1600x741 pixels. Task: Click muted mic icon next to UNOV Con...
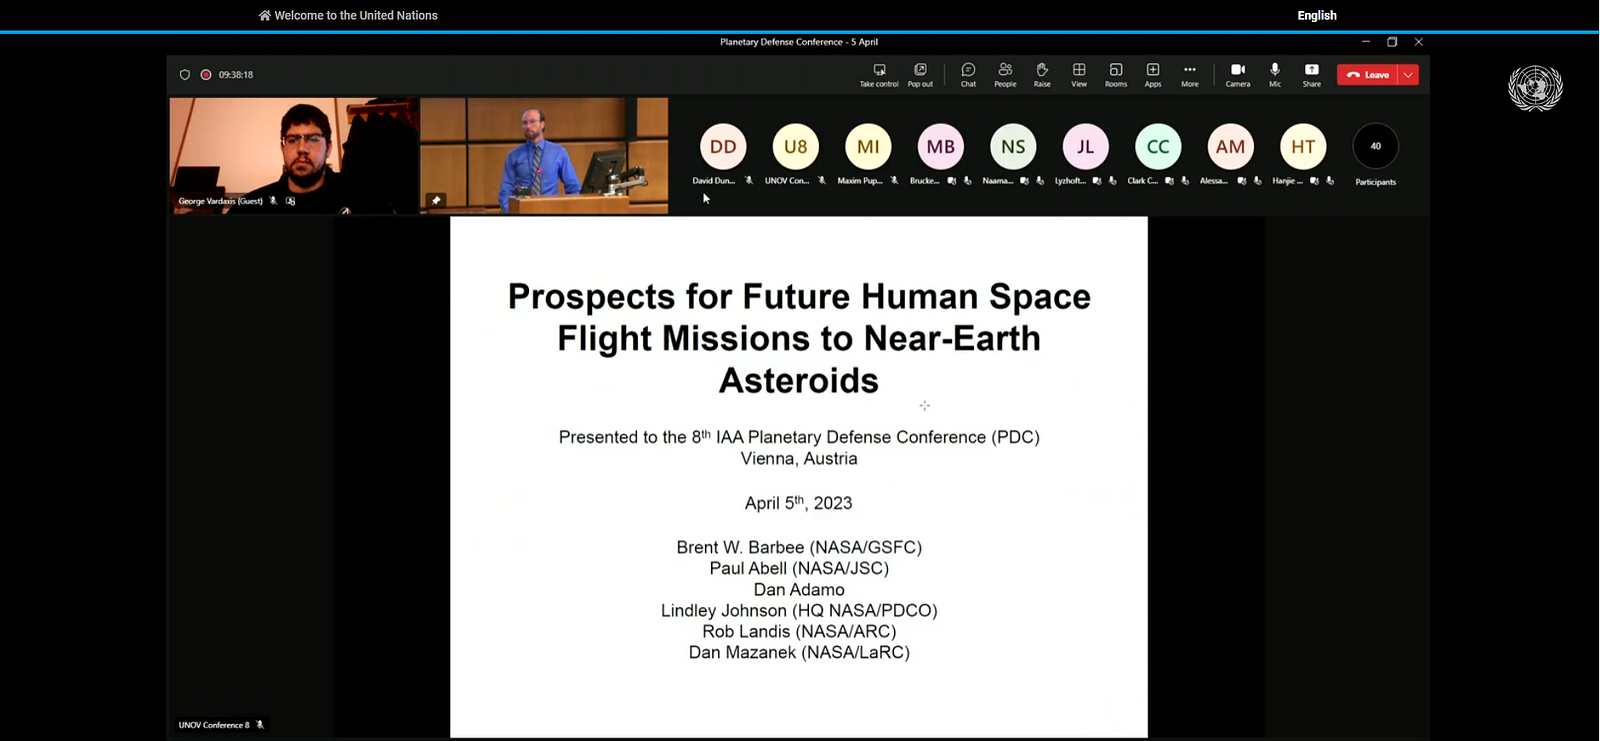[822, 181]
